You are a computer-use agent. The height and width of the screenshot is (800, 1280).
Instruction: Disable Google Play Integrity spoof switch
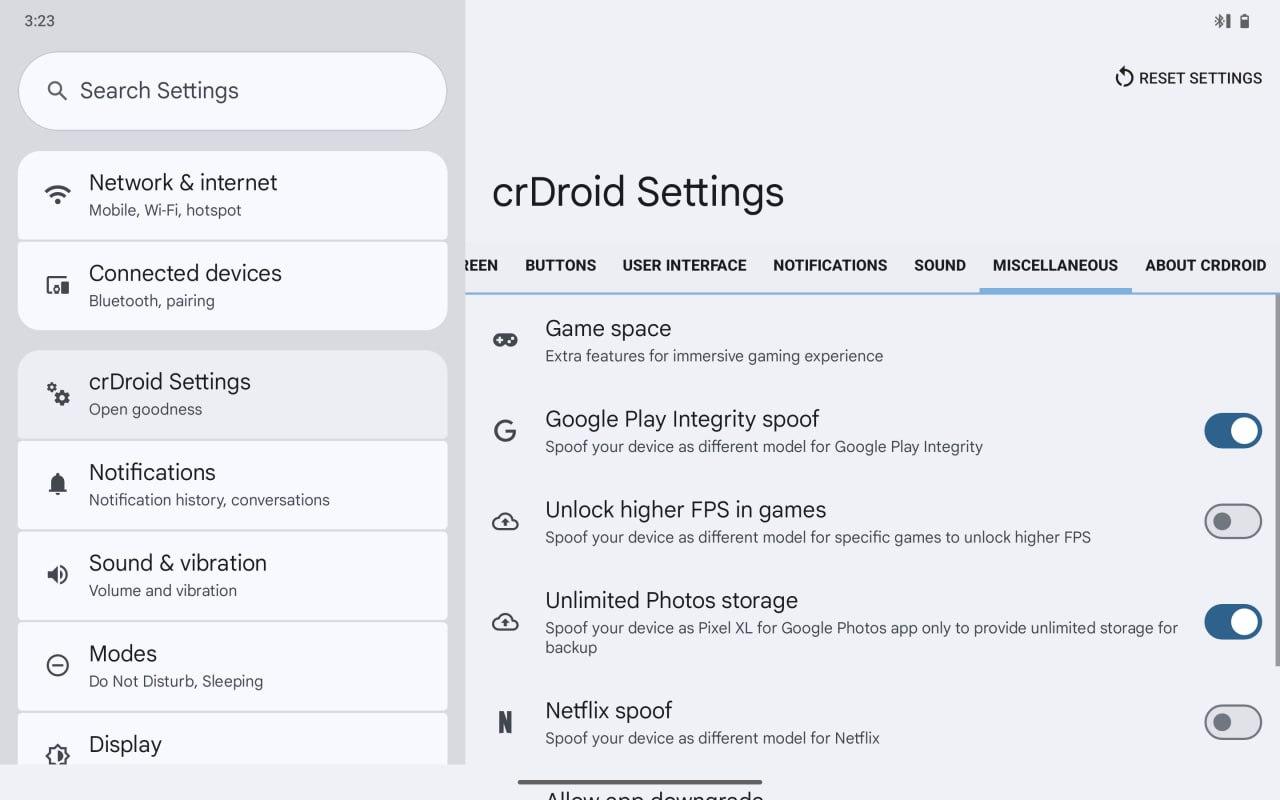click(x=1233, y=431)
